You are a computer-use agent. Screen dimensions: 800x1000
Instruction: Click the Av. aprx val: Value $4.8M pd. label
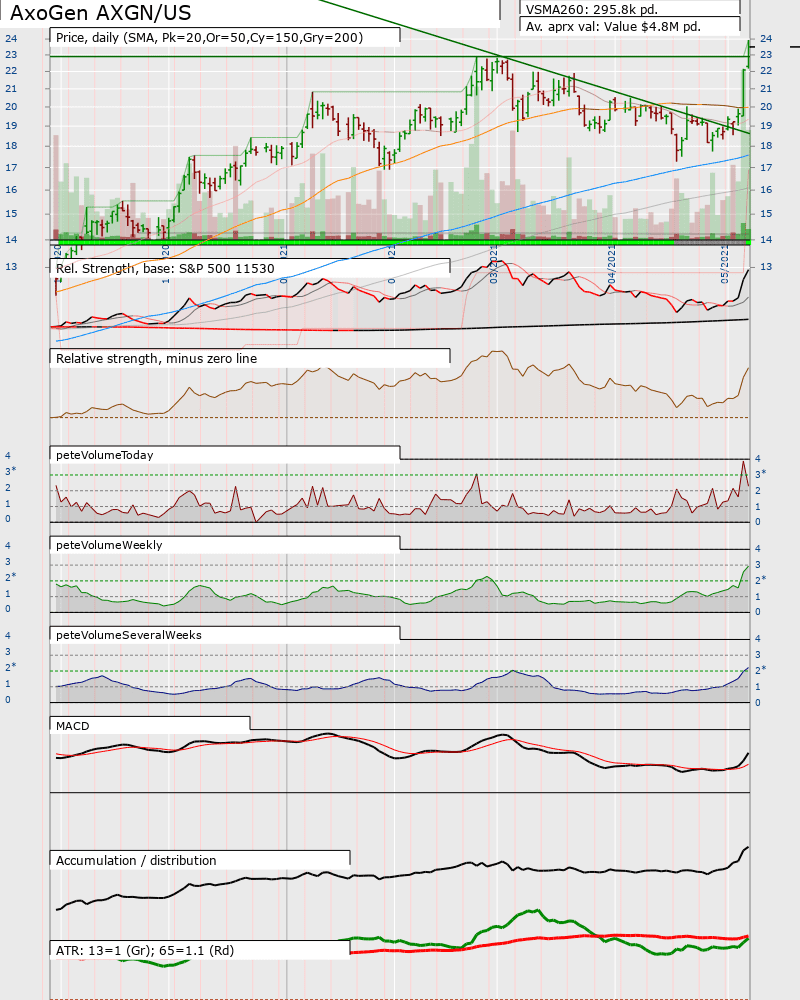click(613, 26)
